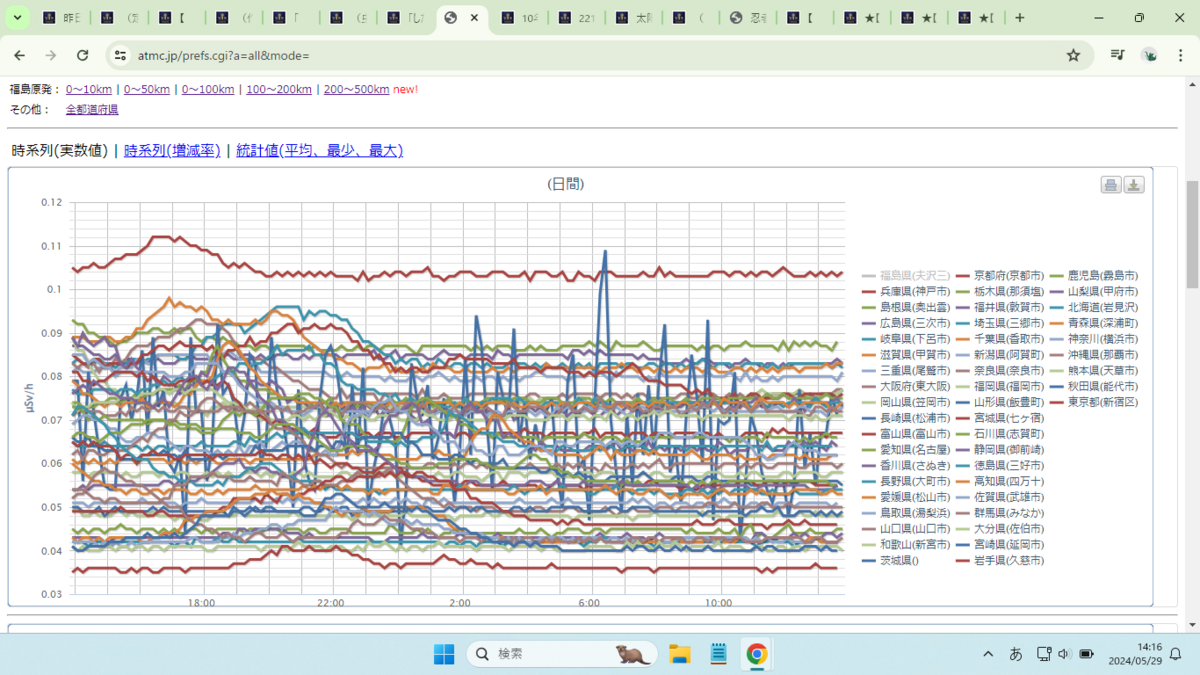Open the Windows Start menu
The width and height of the screenshot is (1200, 675).
tap(444, 654)
